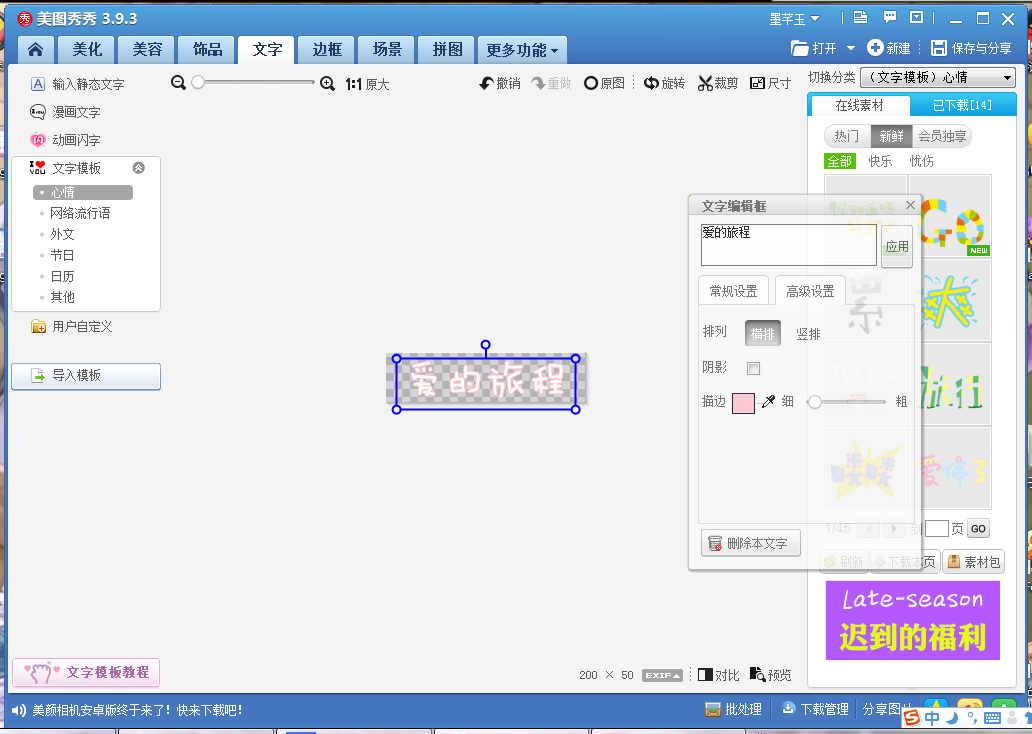The image size is (1032, 734).
Task: Filter materials by 忧伤
Action: pos(921,161)
